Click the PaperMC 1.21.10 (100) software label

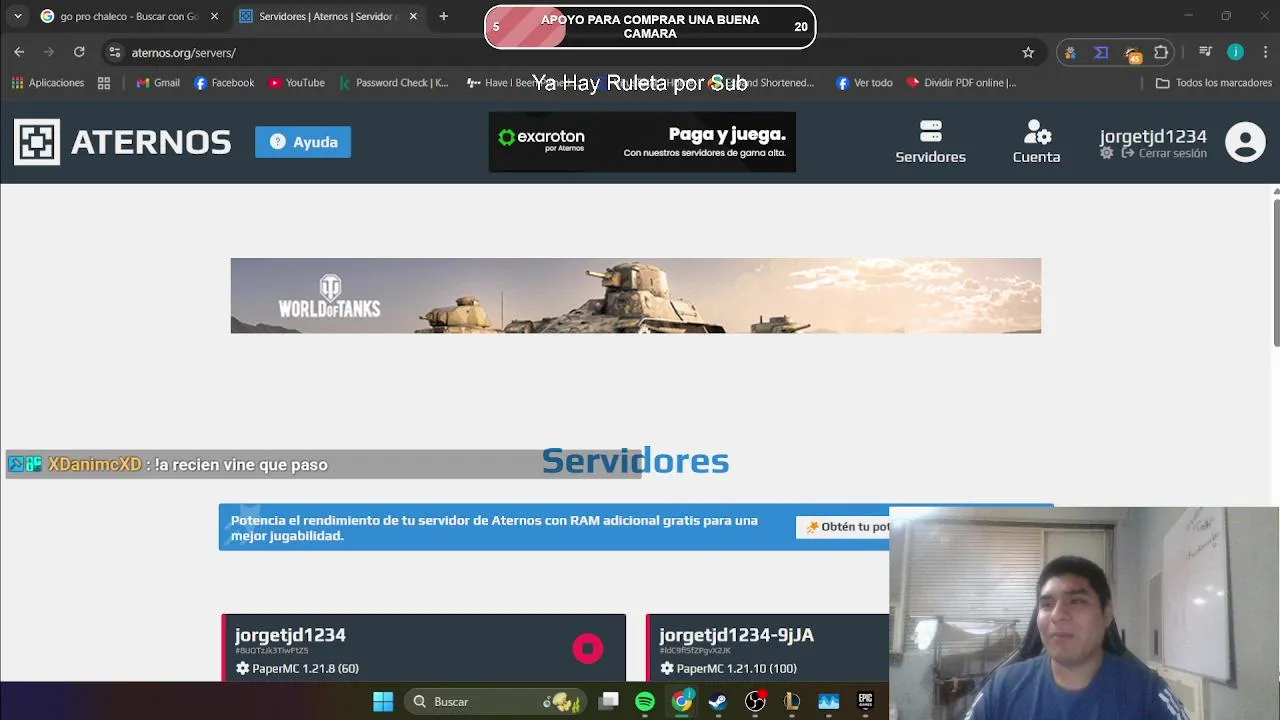click(728, 668)
